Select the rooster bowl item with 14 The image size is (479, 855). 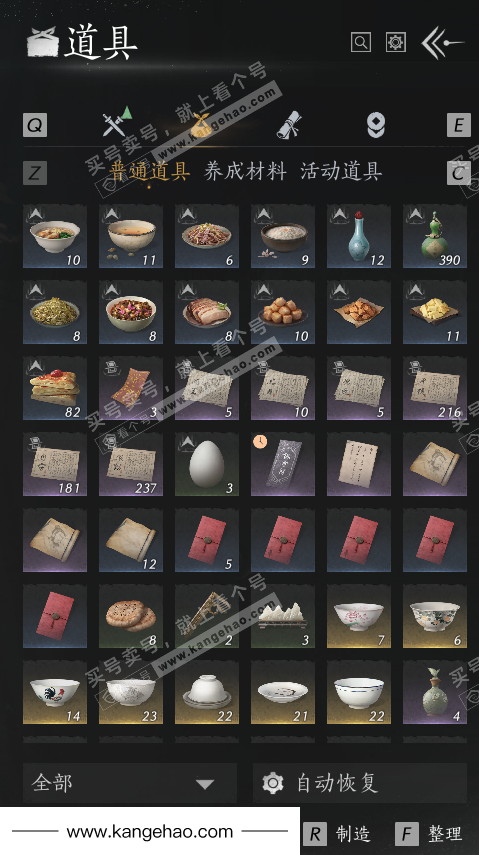pos(55,692)
